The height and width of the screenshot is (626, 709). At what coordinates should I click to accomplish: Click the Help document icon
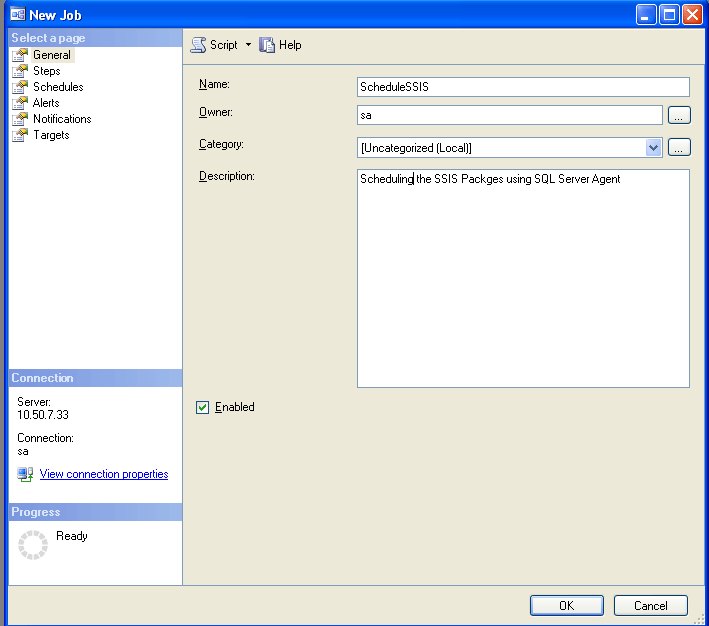click(x=267, y=45)
